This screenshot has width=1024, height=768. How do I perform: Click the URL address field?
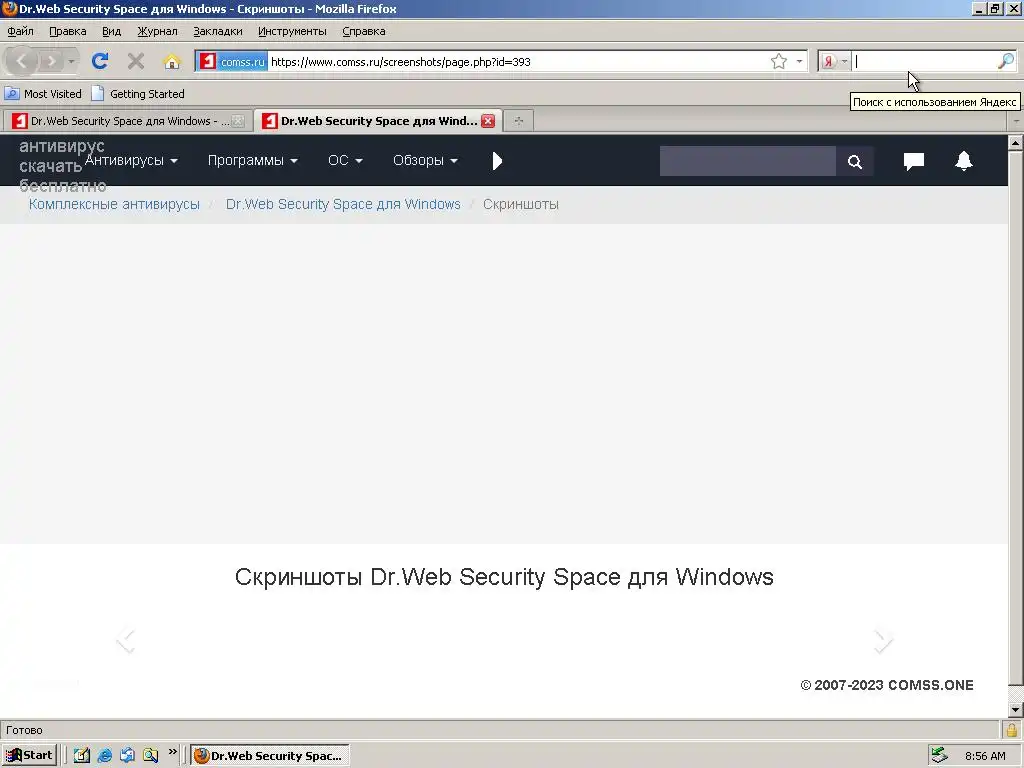(516, 61)
